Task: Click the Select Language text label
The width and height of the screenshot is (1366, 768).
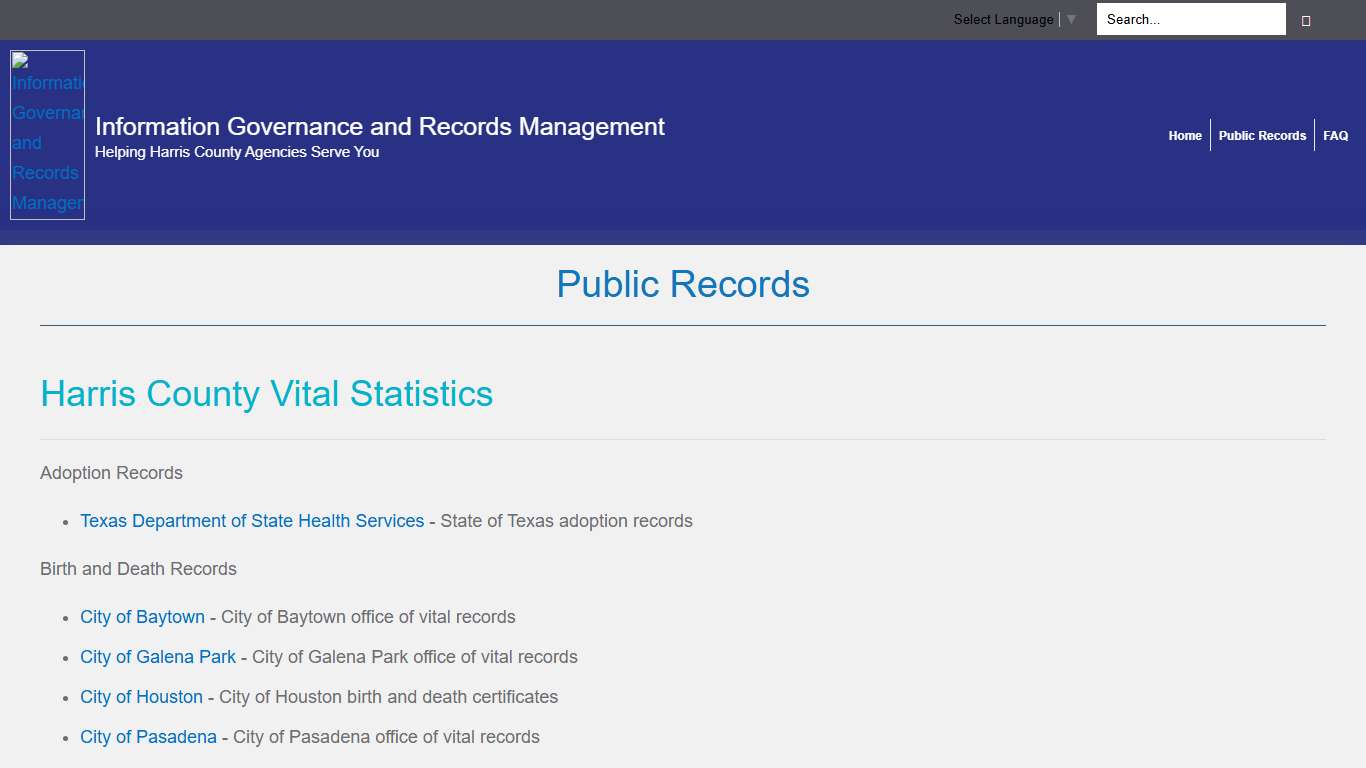Action: click(x=1003, y=19)
